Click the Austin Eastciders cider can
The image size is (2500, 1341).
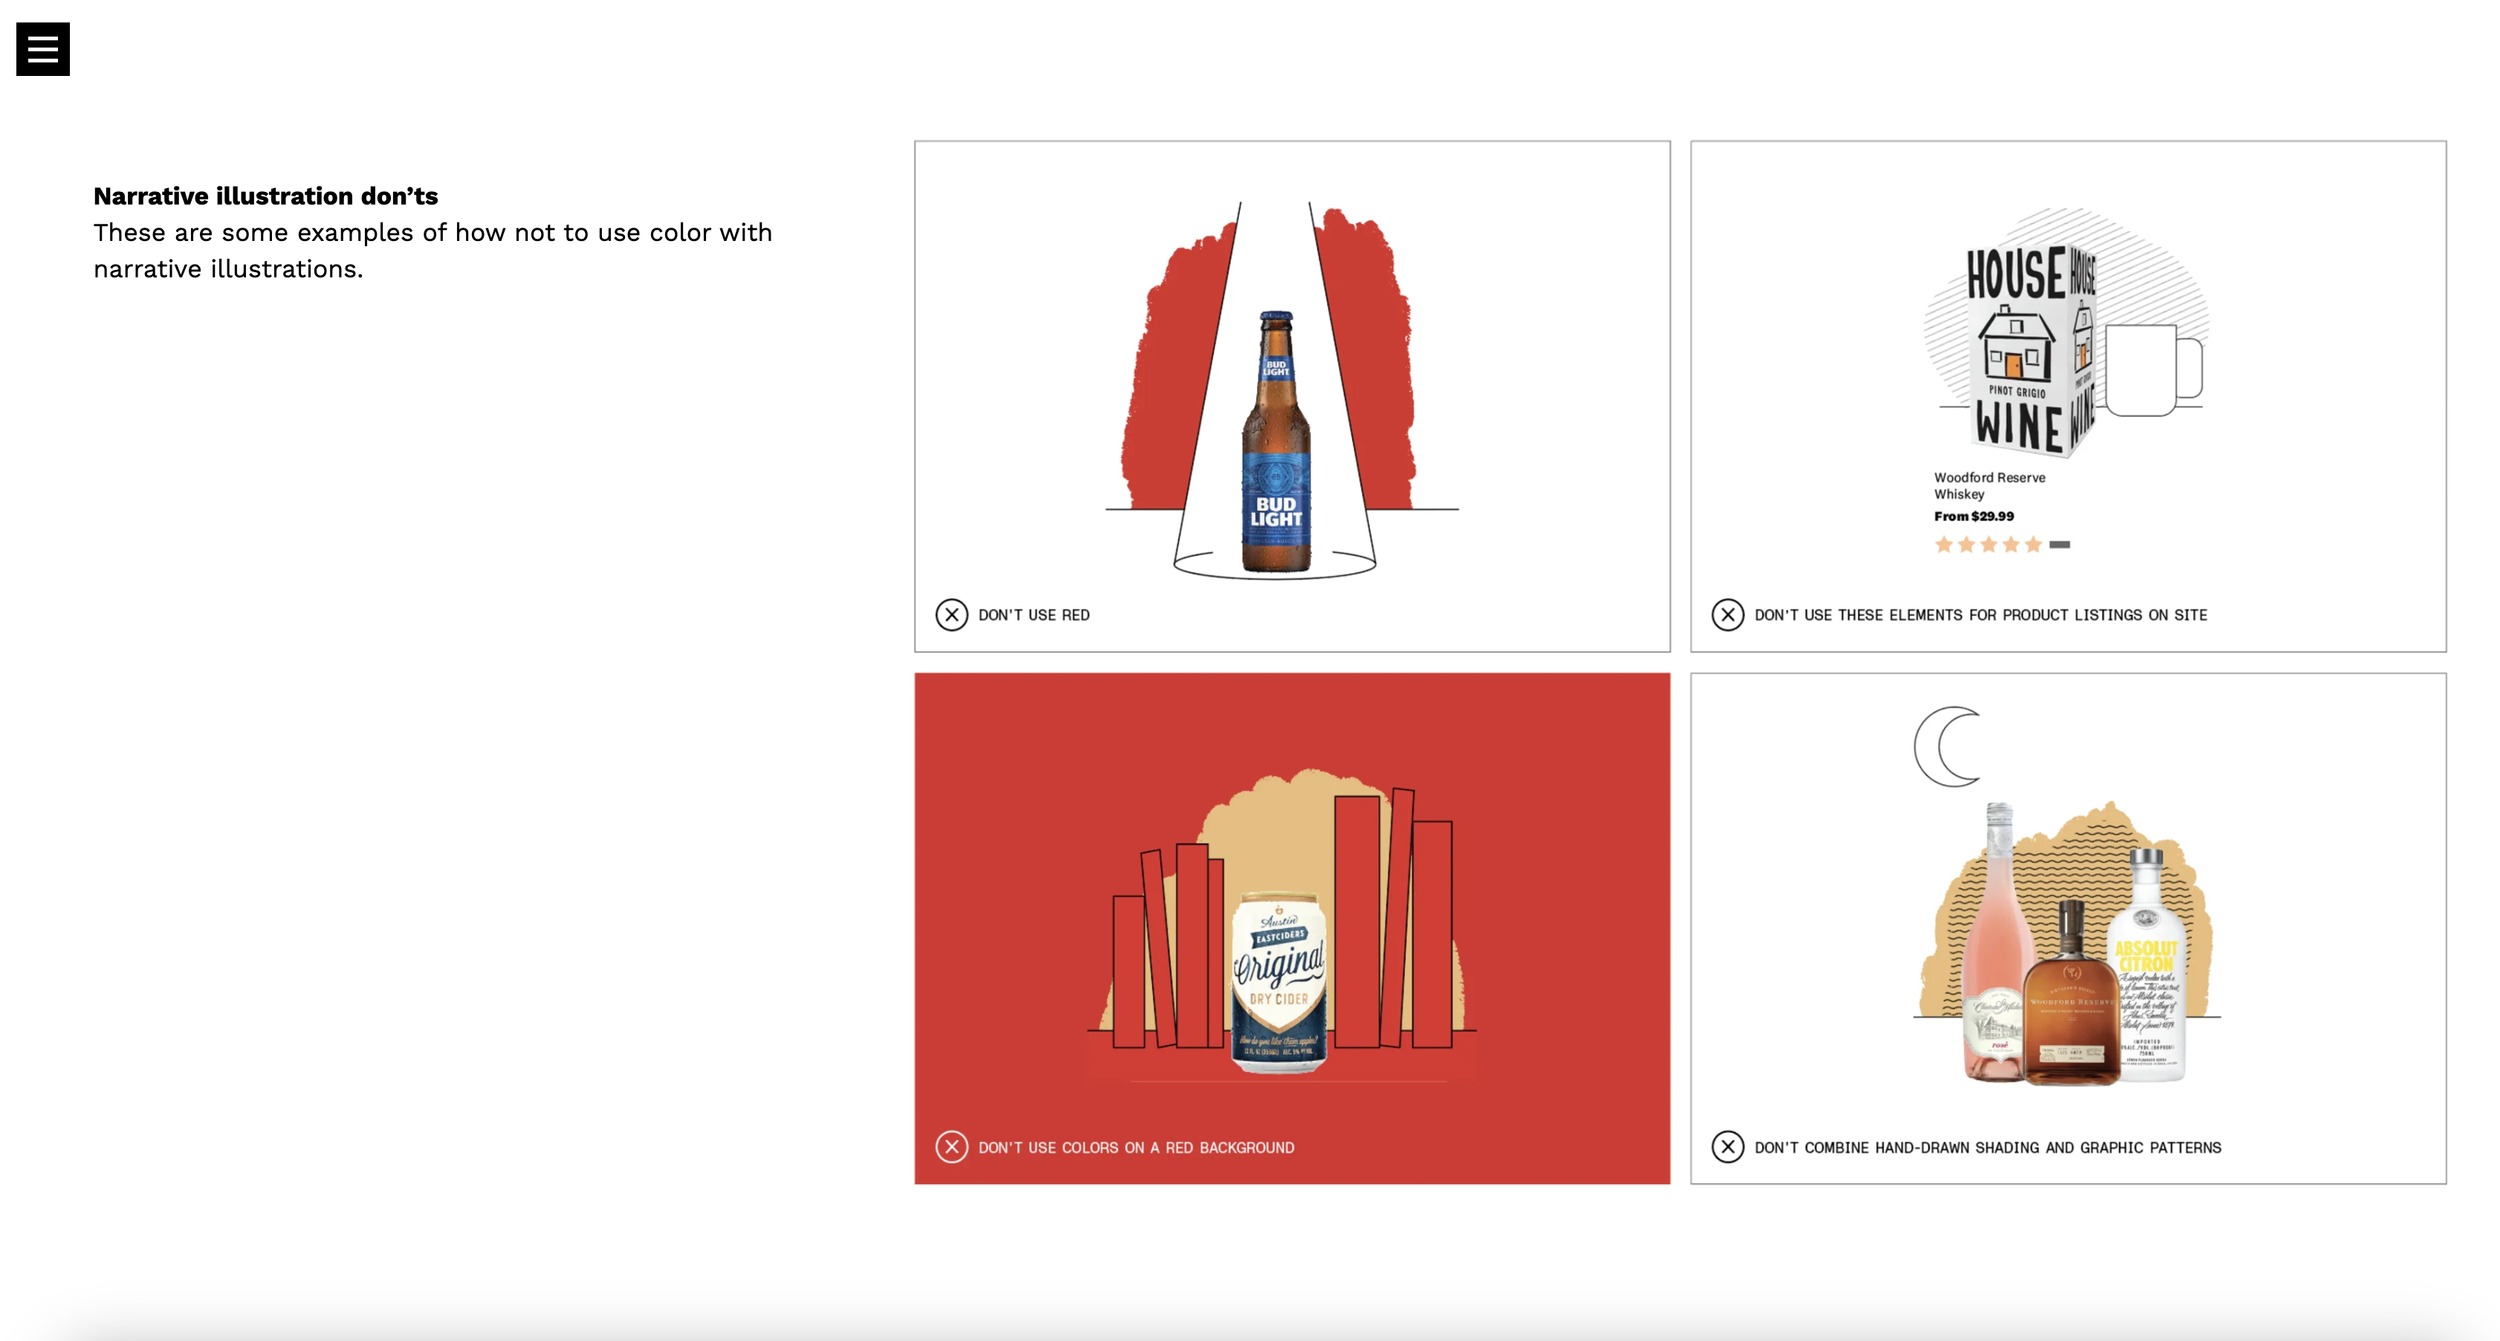1279,982
